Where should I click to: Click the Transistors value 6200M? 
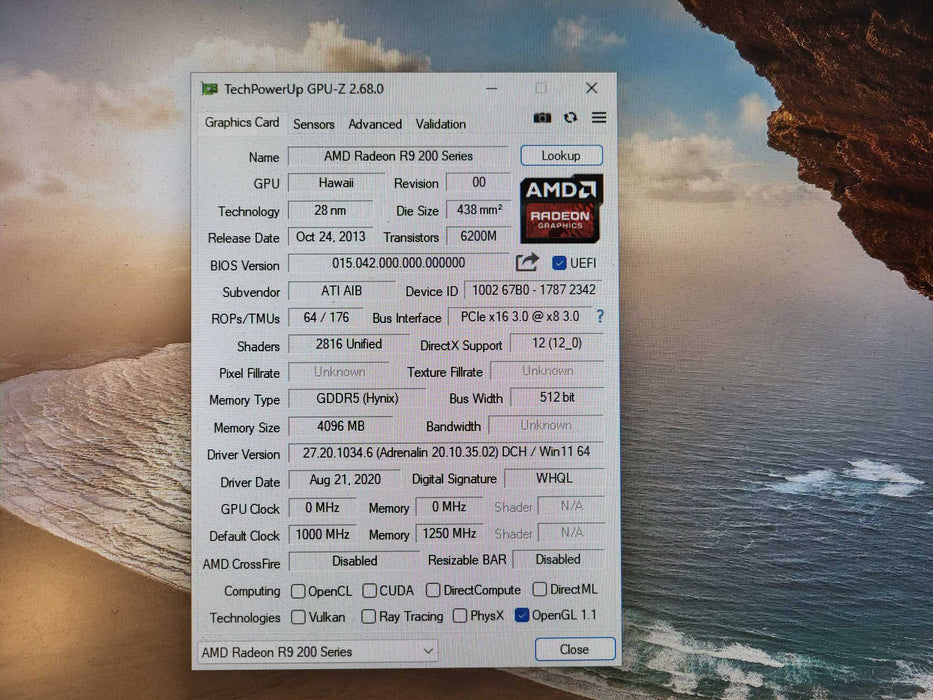click(478, 236)
